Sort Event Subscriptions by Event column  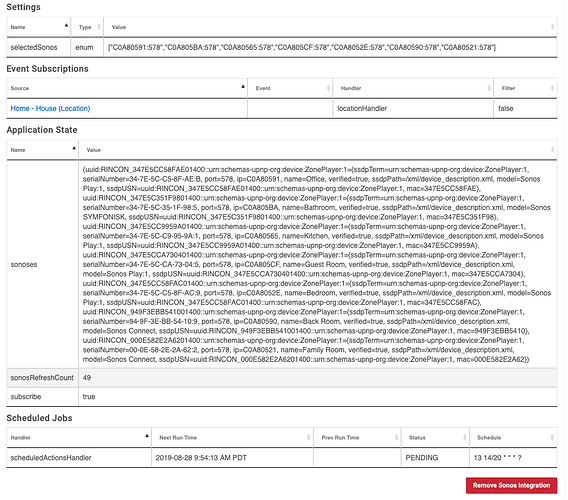(x=290, y=88)
